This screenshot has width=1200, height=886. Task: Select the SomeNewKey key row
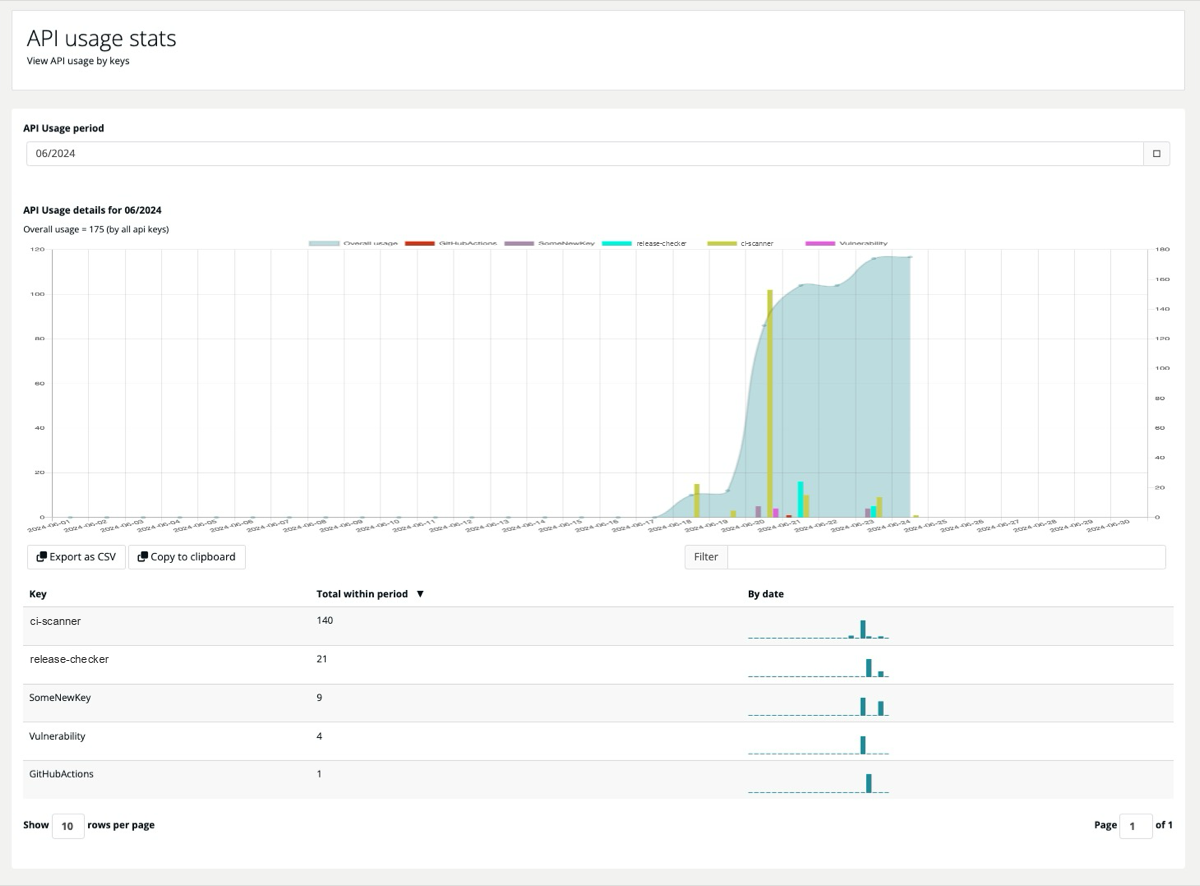click(x=598, y=703)
